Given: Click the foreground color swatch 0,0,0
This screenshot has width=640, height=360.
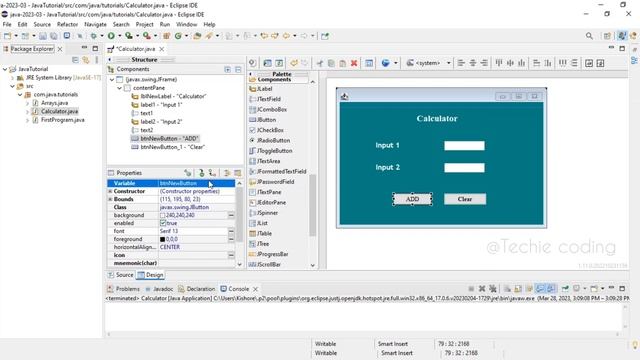Looking at the screenshot, I should click(163, 239).
